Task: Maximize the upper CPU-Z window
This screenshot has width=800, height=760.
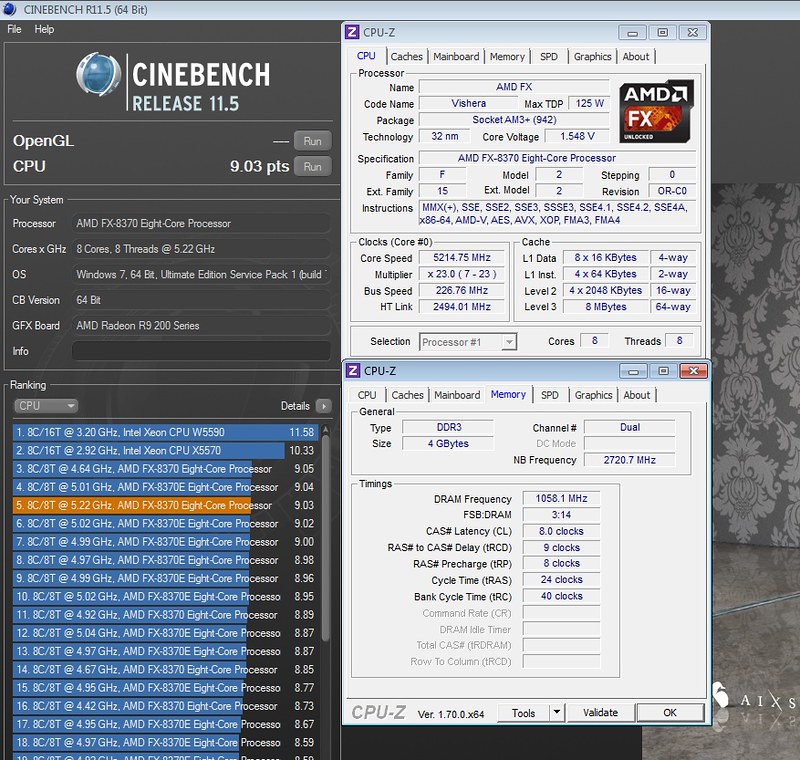Action: pos(662,33)
